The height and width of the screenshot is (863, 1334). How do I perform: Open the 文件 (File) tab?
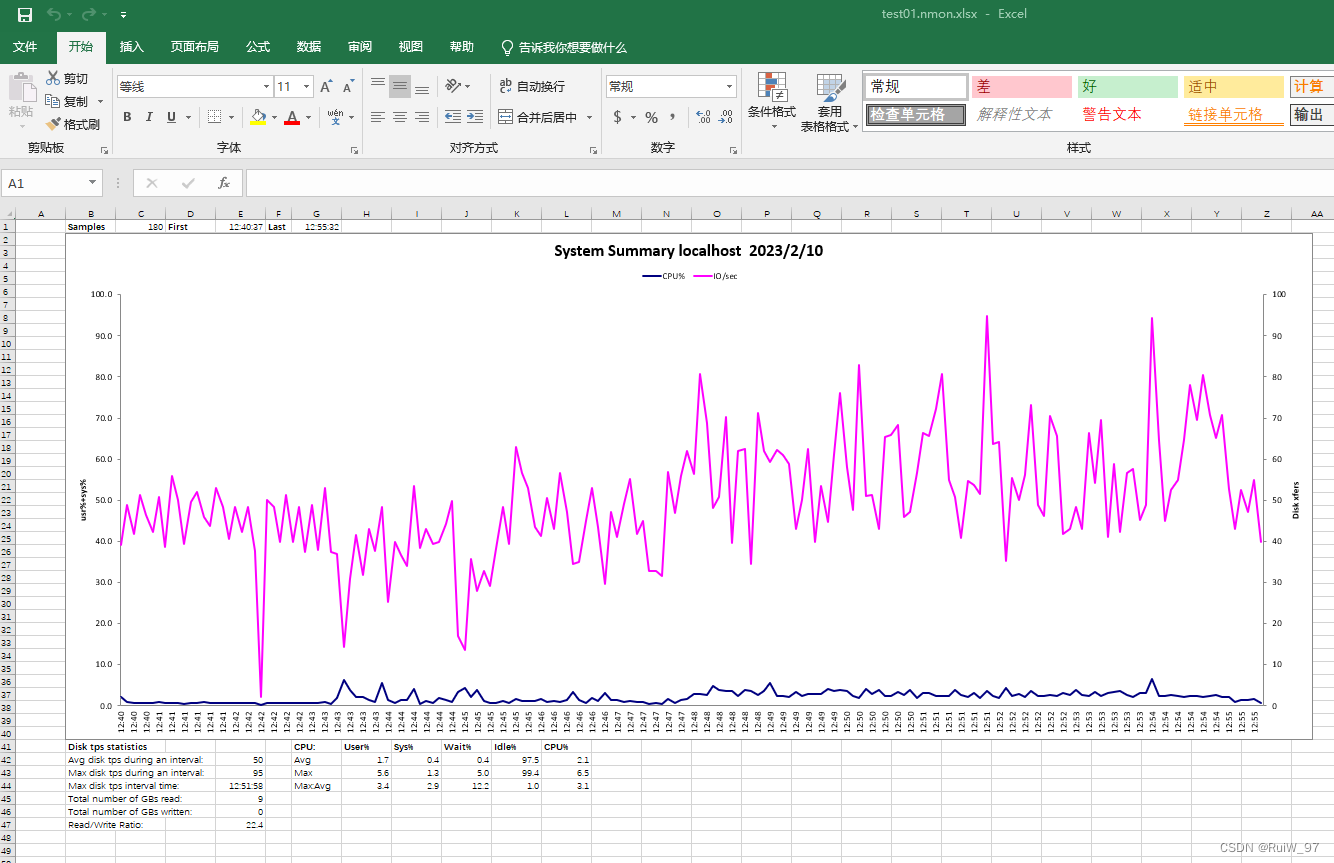(x=25, y=47)
